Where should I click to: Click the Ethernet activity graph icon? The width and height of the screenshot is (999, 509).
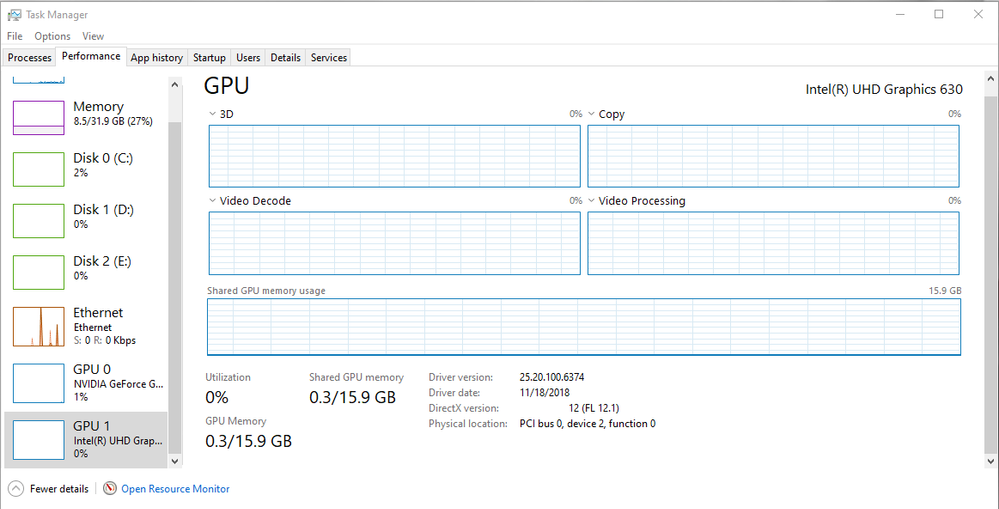pos(38,327)
